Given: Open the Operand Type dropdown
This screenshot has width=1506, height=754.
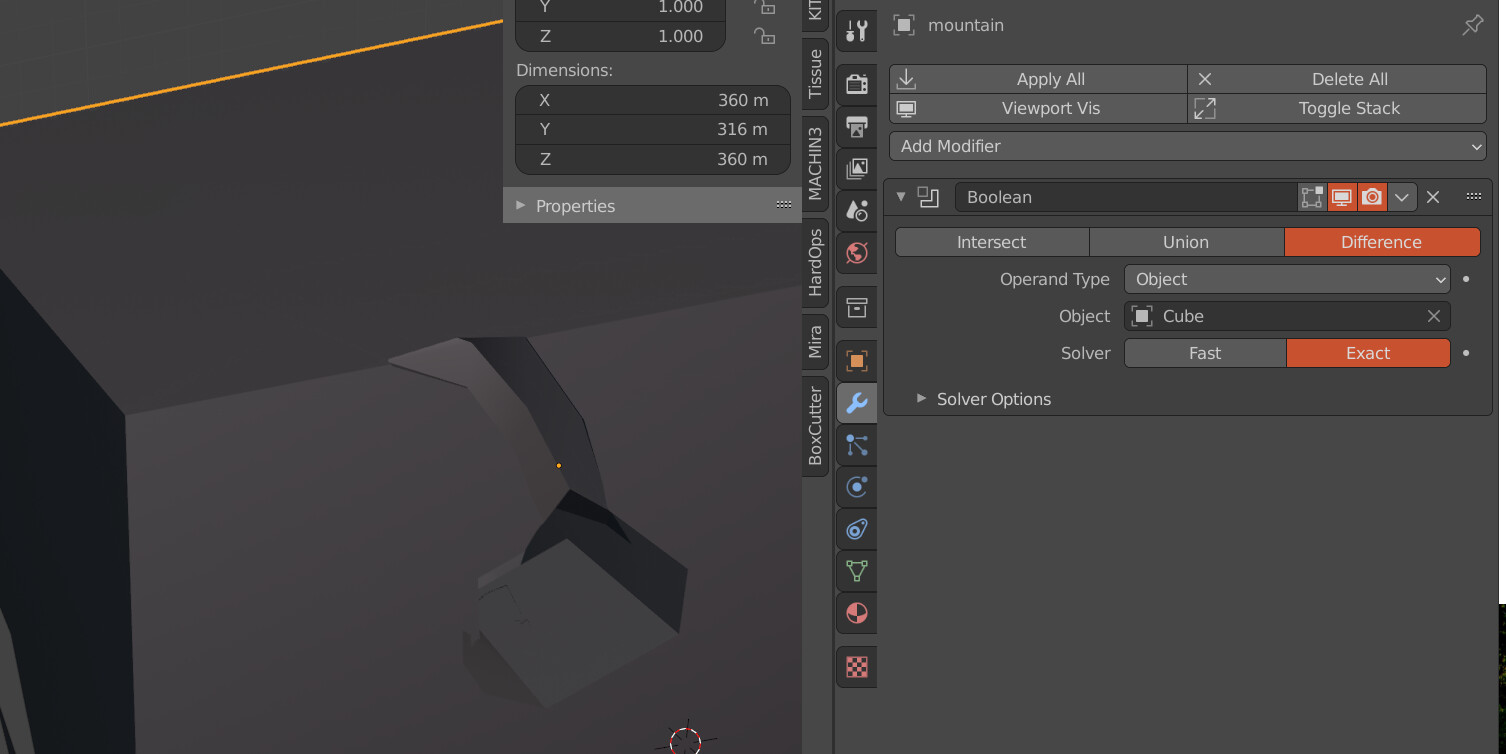Looking at the screenshot, I should pyautogui.click(x=1287, y=279).
